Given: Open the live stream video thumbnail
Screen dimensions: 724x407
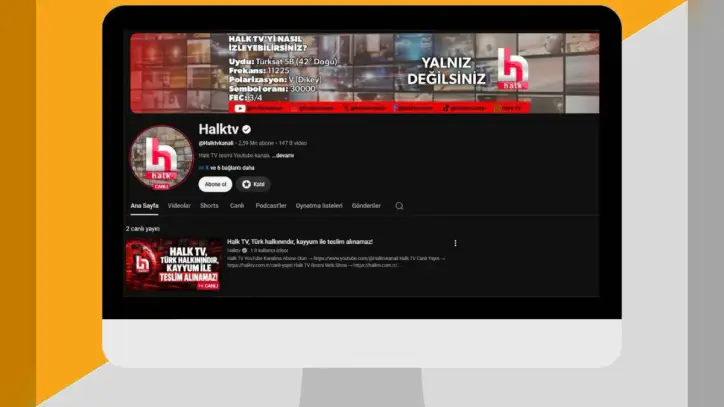Looking at the screenshot, I should pyautogui.click(x=174, y=265).
